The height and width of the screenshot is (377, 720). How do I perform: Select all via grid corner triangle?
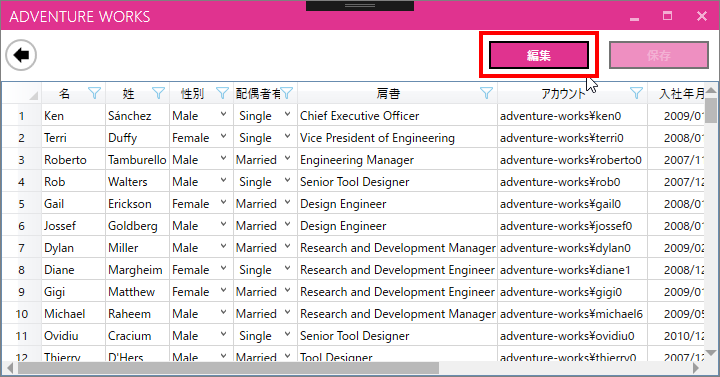[x=34, y=96]
